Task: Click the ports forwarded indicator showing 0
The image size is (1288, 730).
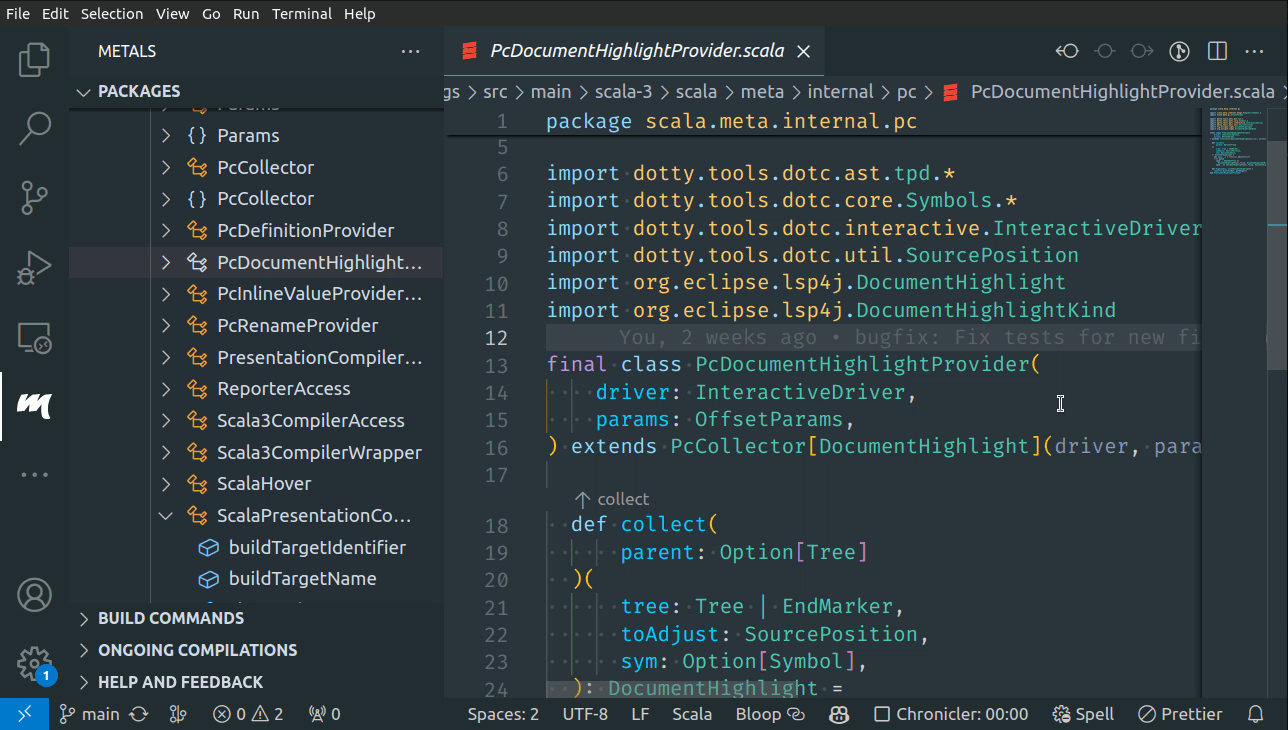Action: (x=324, y=714)
